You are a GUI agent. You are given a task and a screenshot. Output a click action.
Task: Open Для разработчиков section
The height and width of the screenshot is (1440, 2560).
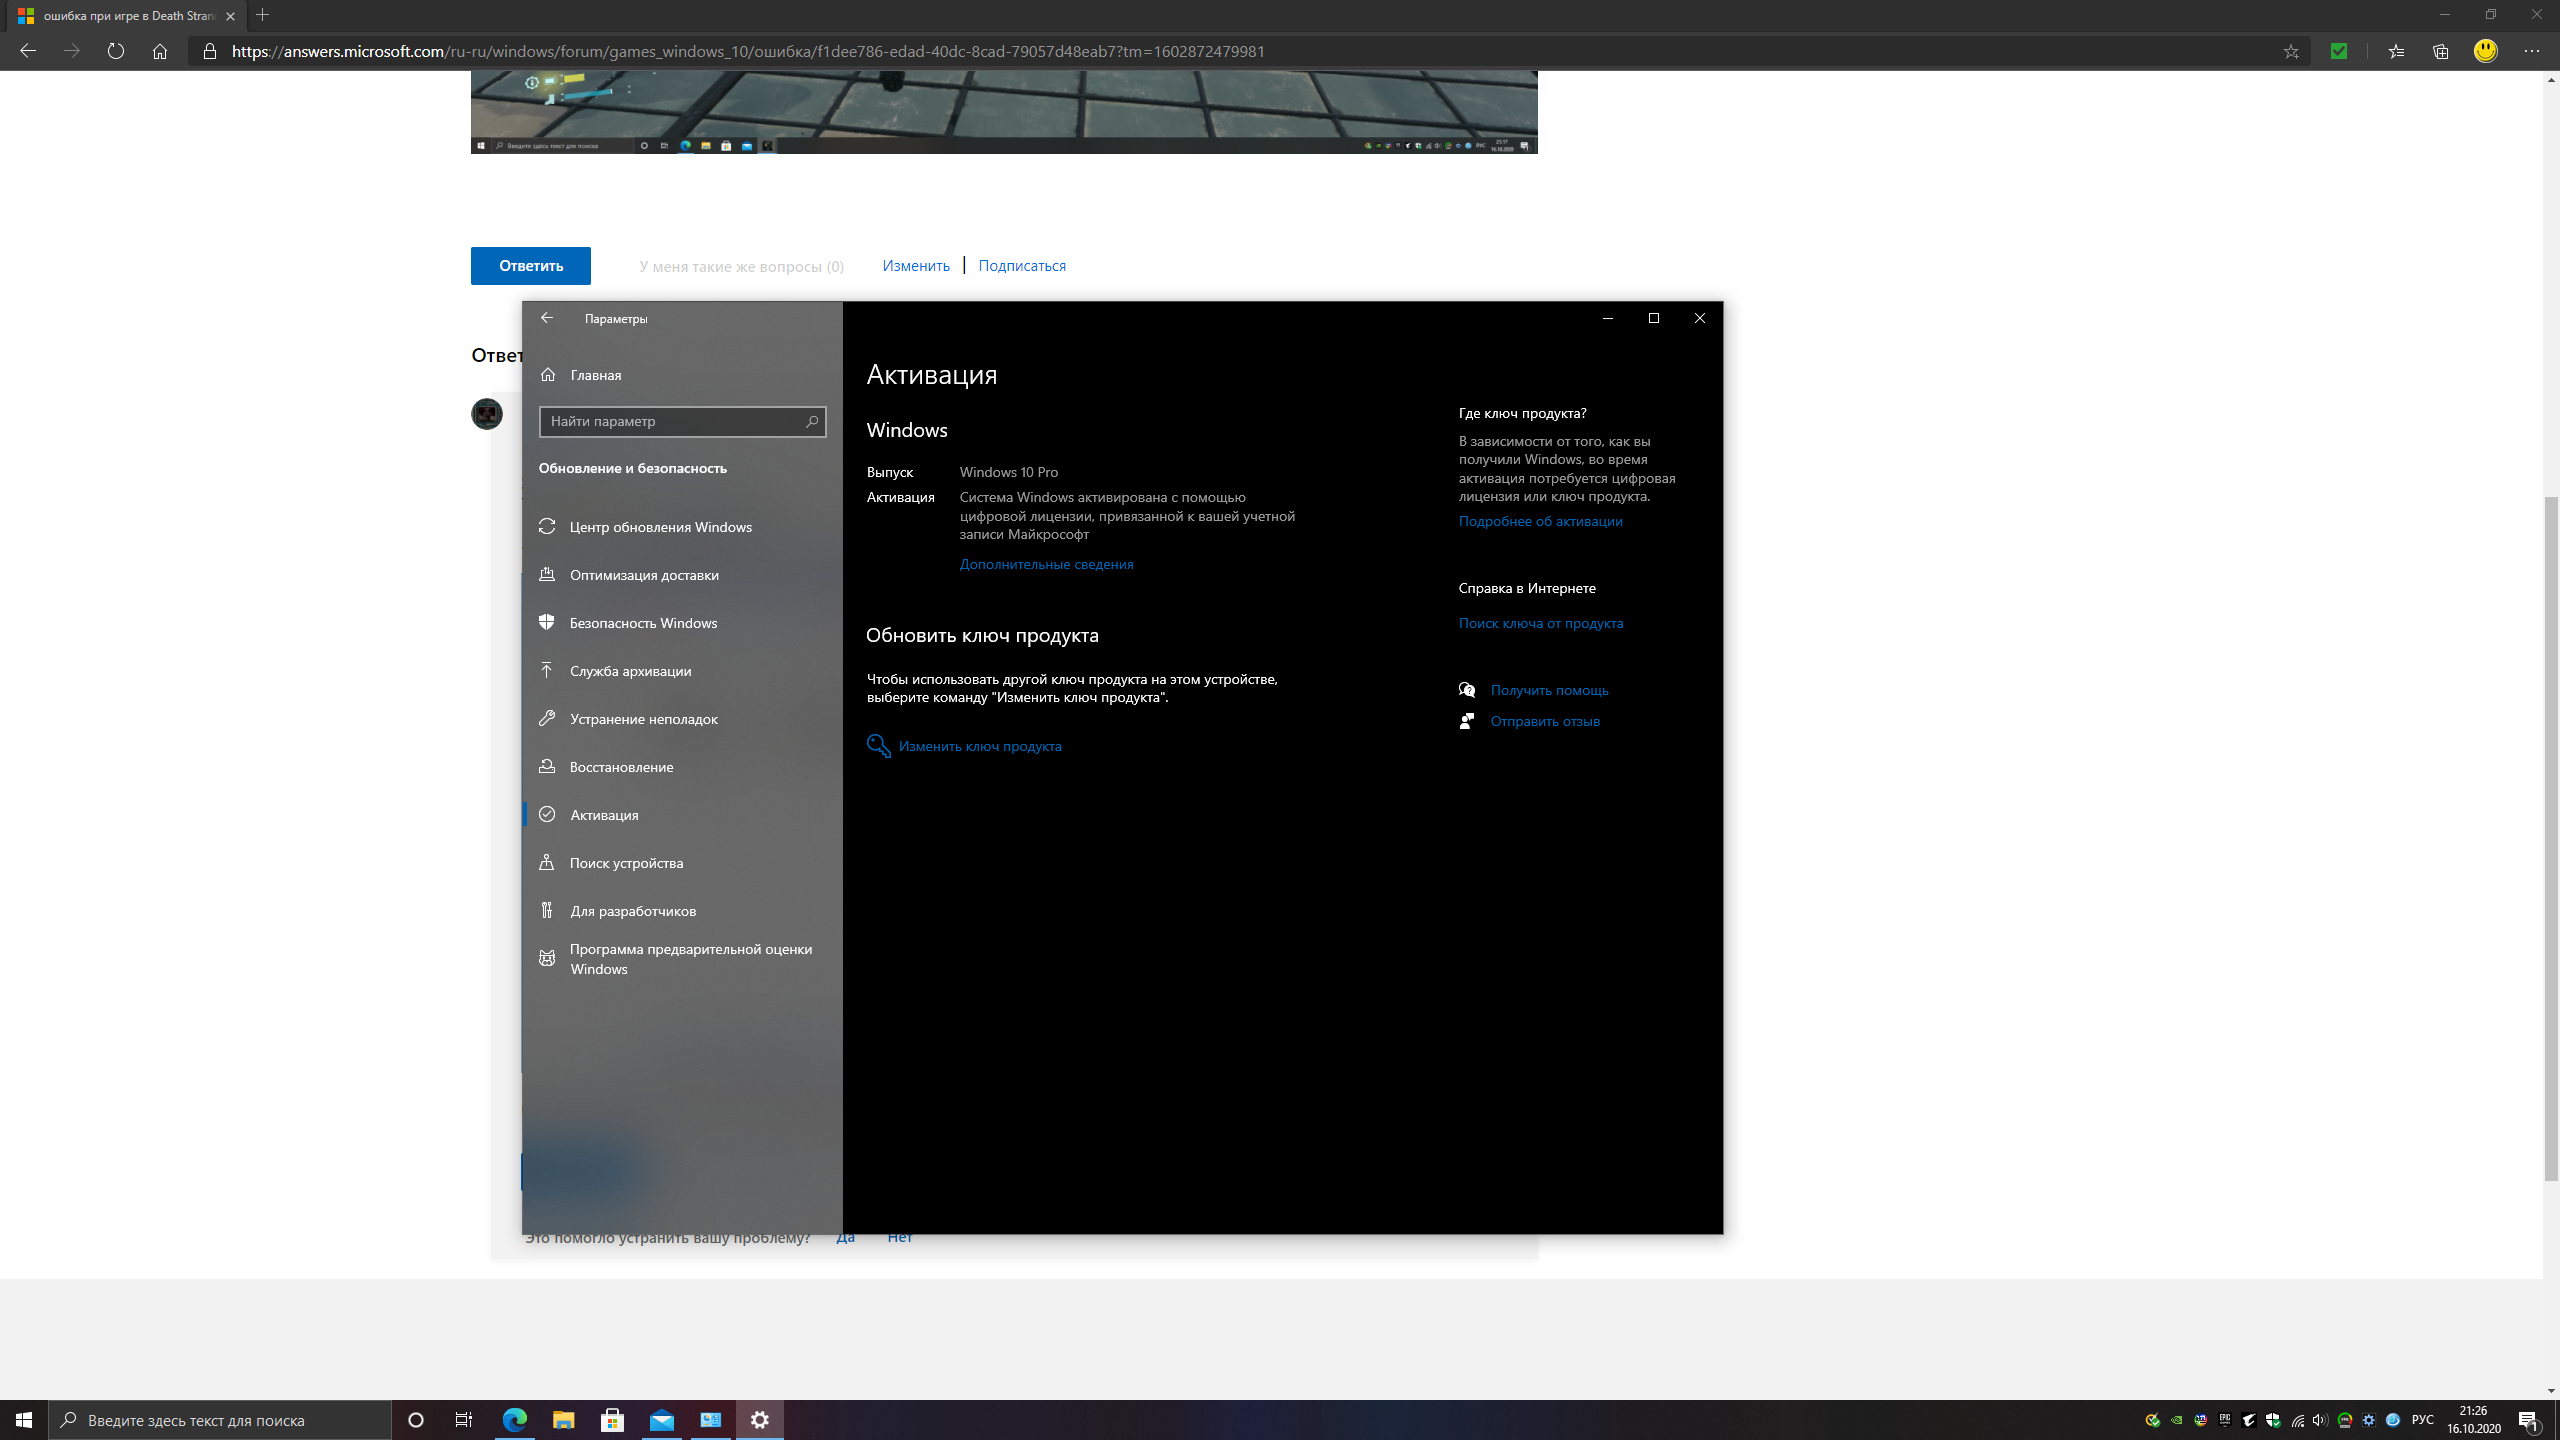682,911
